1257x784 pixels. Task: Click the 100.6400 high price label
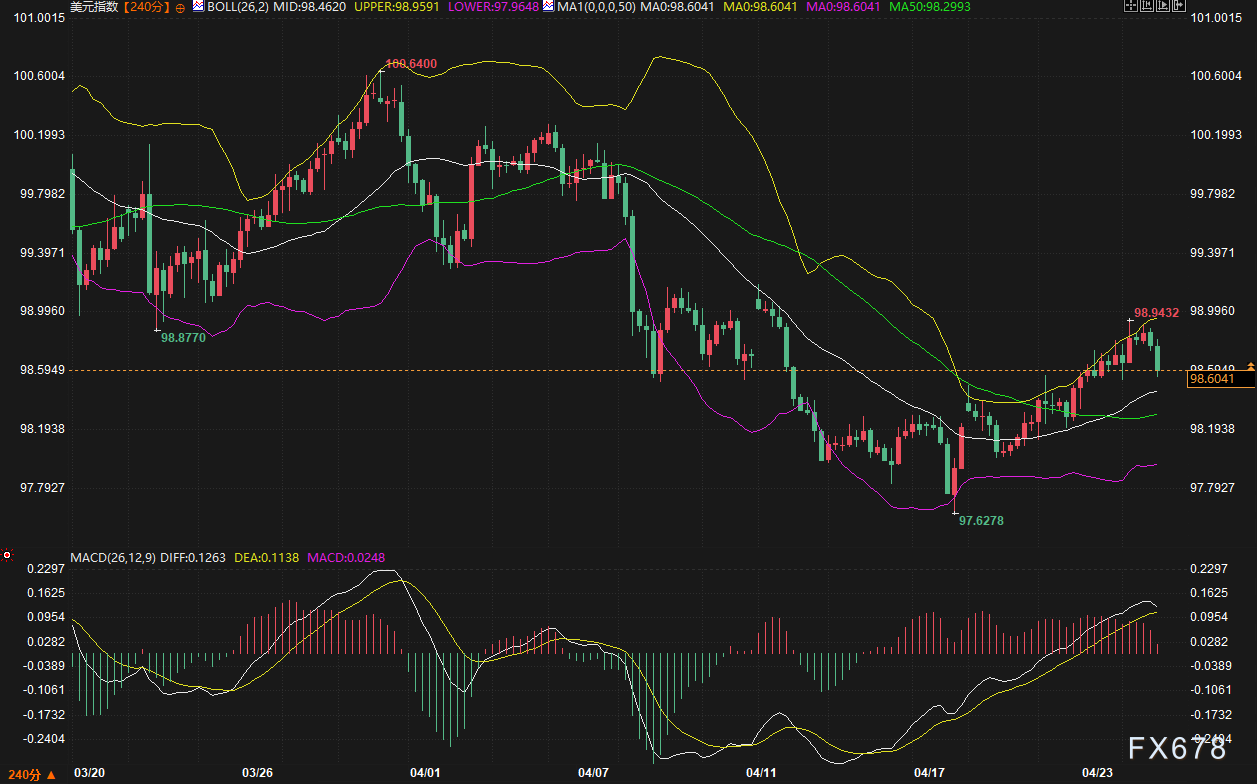410,64
